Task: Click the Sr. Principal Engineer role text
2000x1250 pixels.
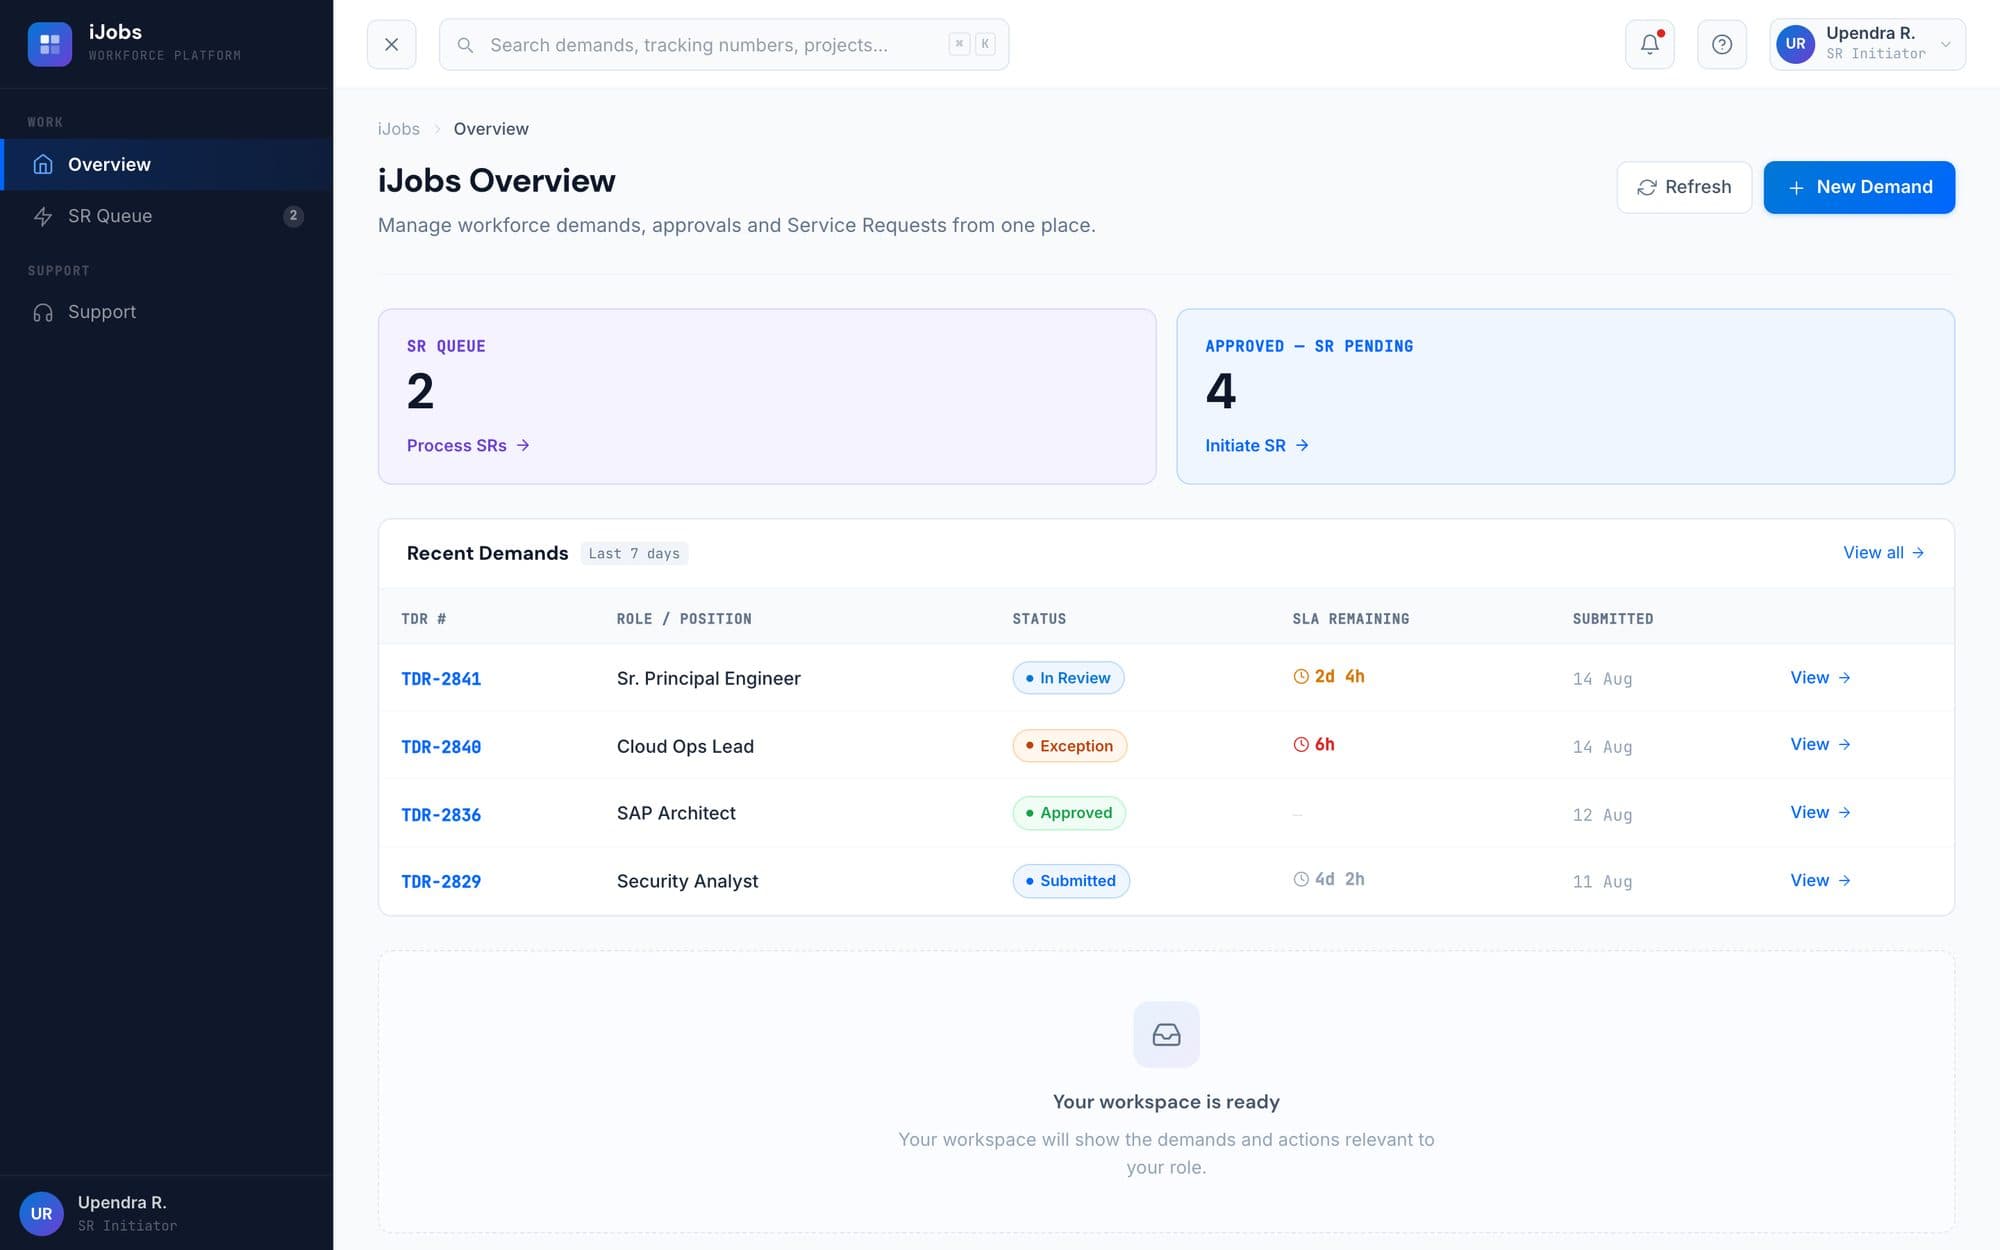Action: coord(709,678)
